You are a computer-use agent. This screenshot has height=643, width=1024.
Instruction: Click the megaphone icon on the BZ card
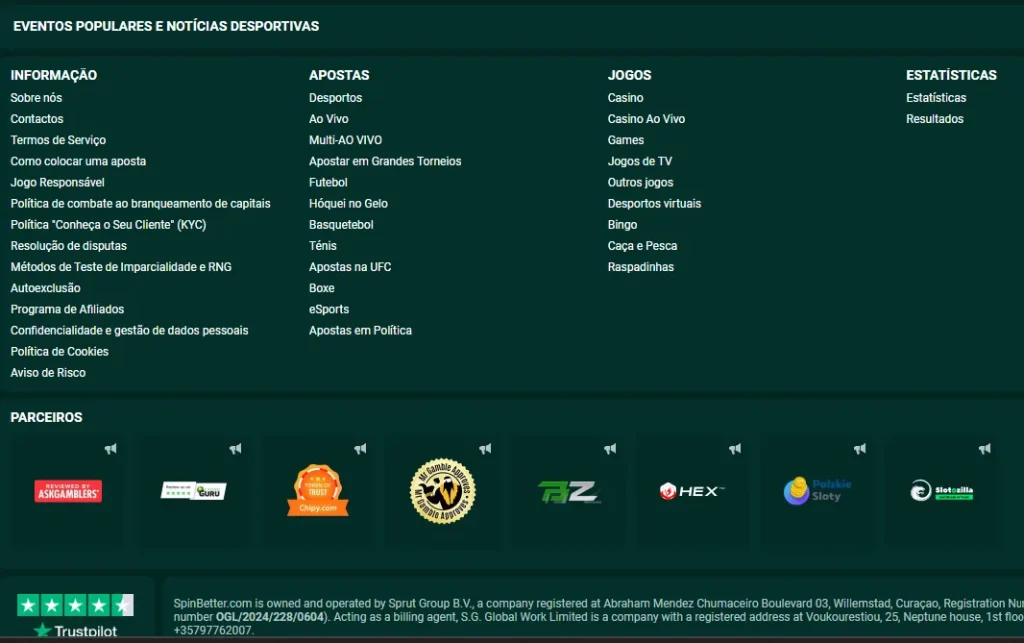click(610, 448)
